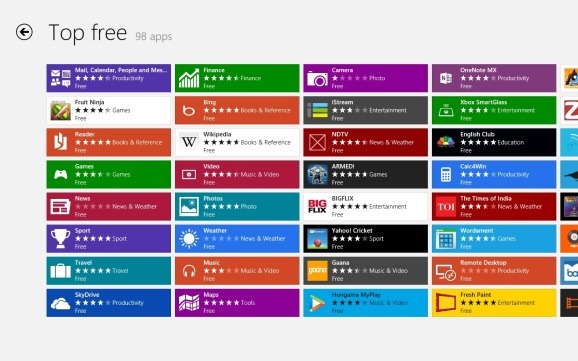The width and height of the screenshot is (578, 361).
Task: Click the "OneNote MX" app title
Action: (x=478, y=70)
